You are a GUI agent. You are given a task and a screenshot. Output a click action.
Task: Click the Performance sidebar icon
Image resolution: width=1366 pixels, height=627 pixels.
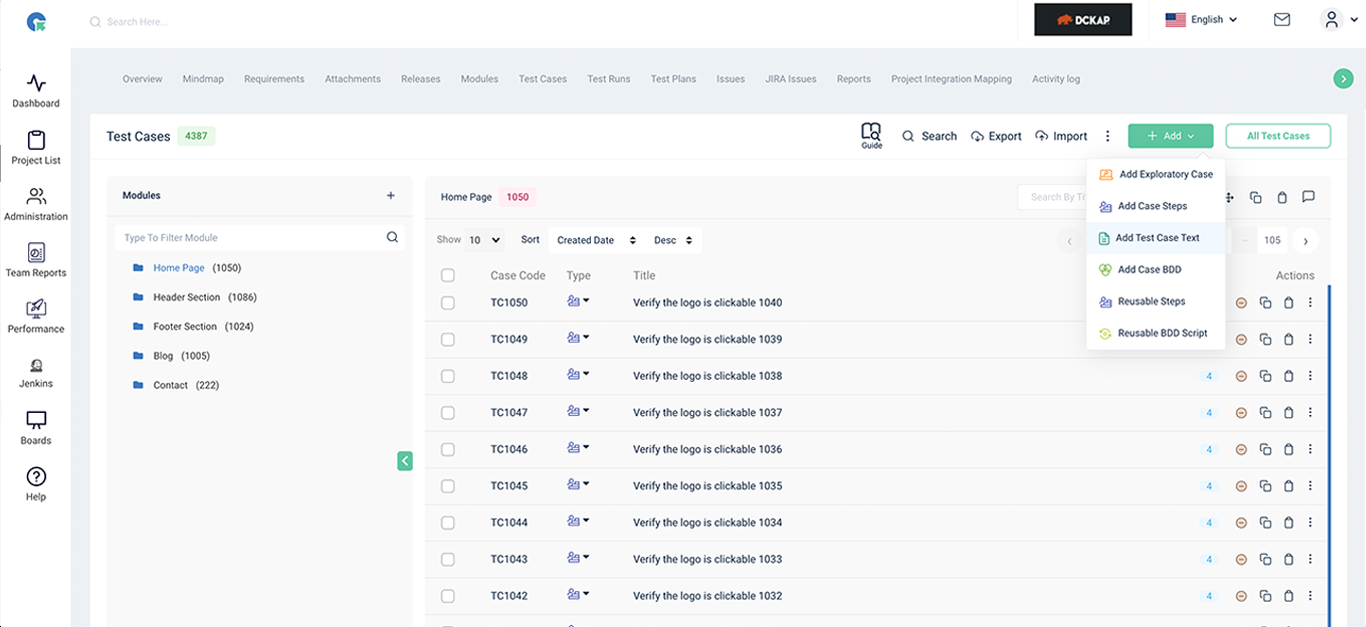pos(36,308)
